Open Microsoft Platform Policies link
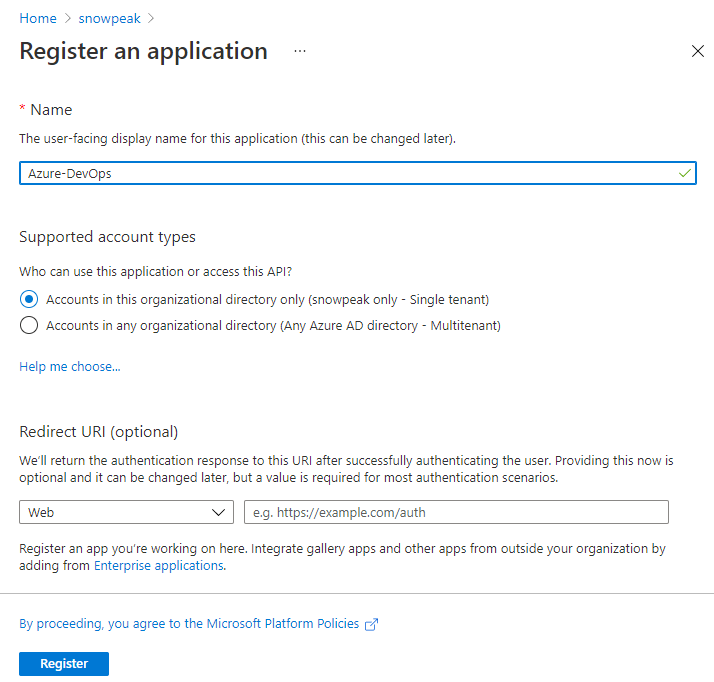Screen dimensions: 714x682 point(189,624)
